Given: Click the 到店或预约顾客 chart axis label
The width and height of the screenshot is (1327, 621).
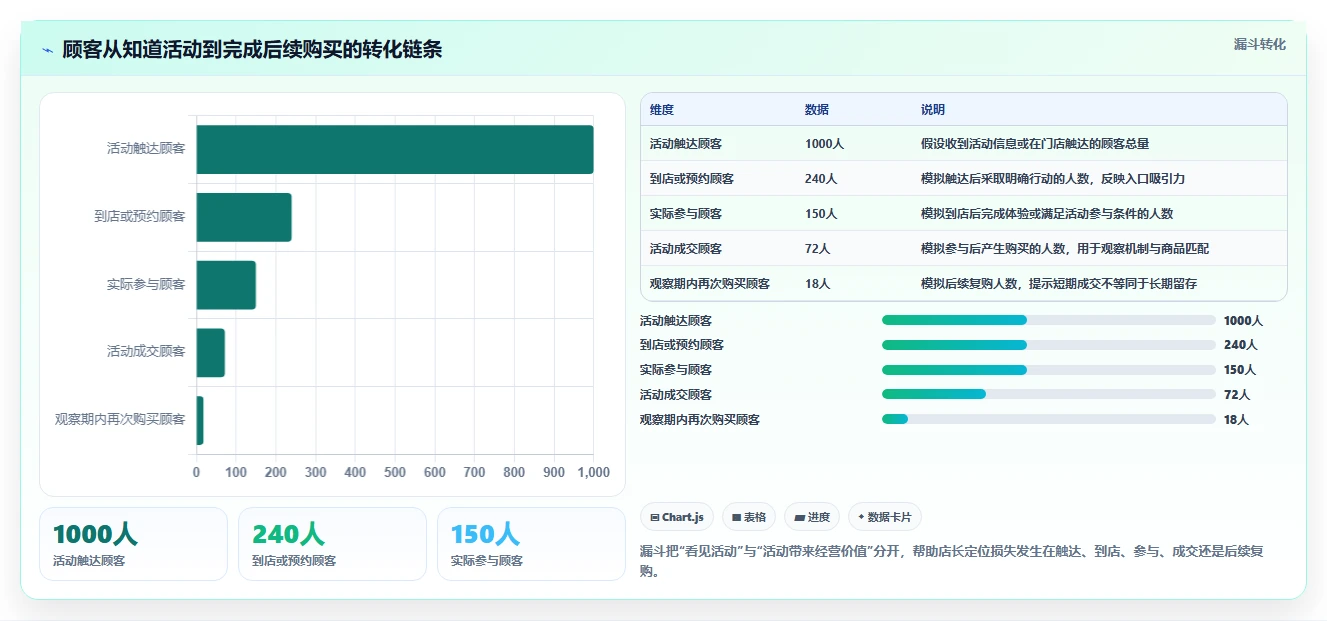Looking at the screenshot, I should 140,217.
